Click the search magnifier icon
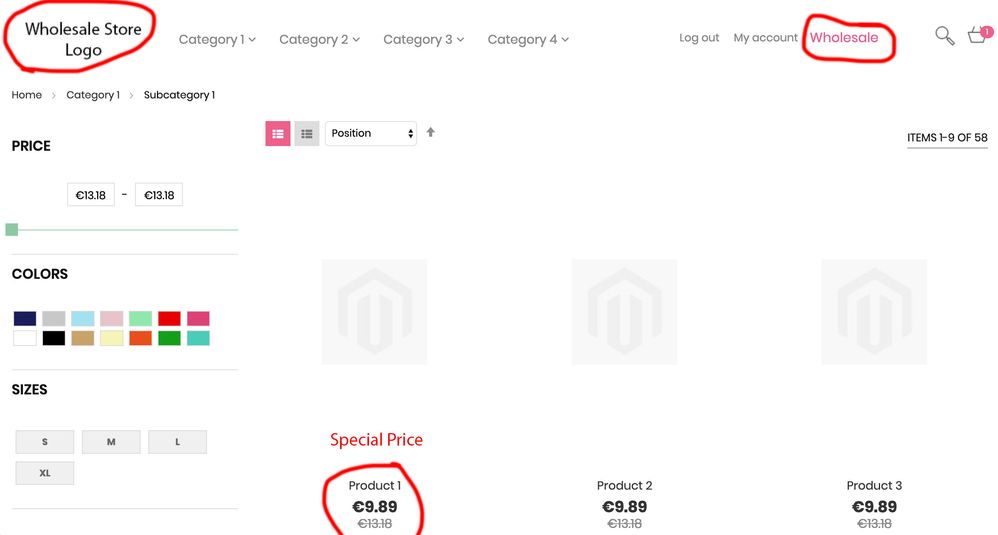 944,36
